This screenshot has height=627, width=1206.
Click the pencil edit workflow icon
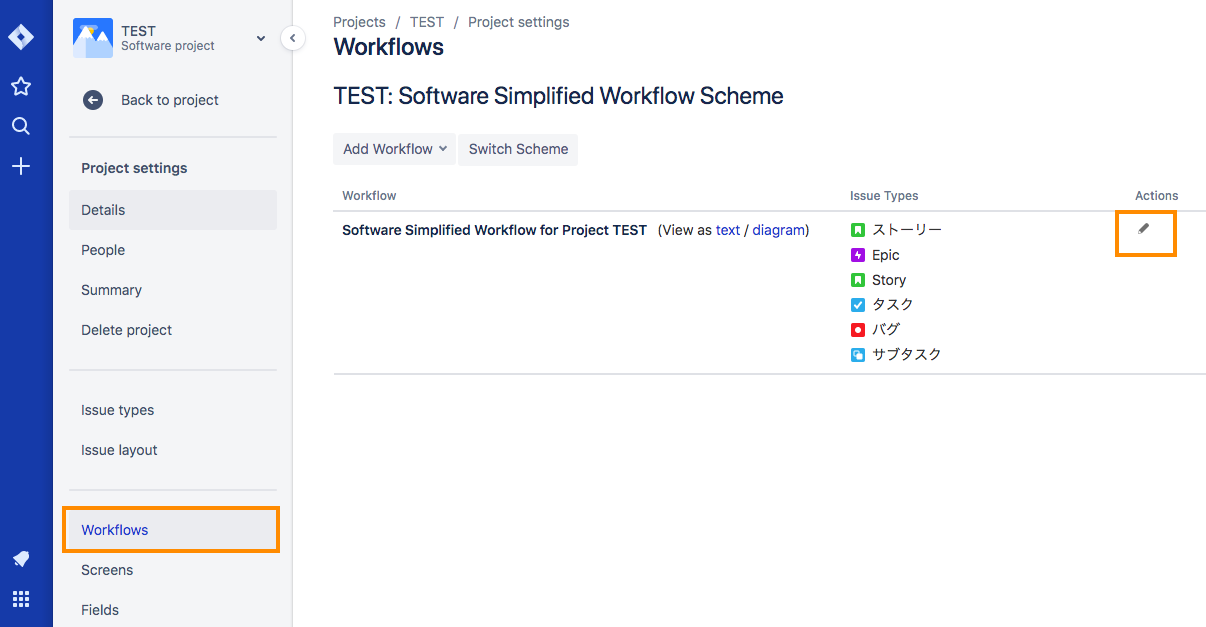coord(1144,229)
